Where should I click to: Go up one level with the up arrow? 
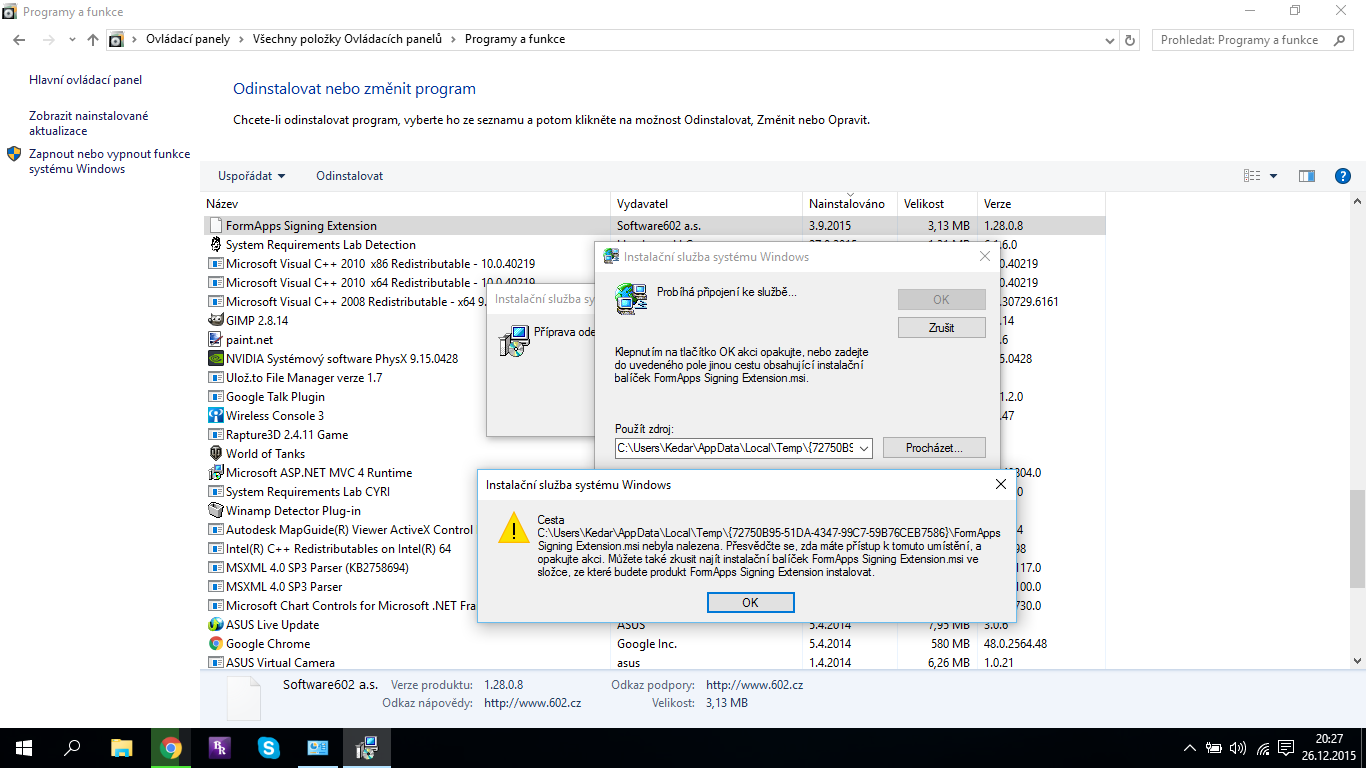coord(93,40)
